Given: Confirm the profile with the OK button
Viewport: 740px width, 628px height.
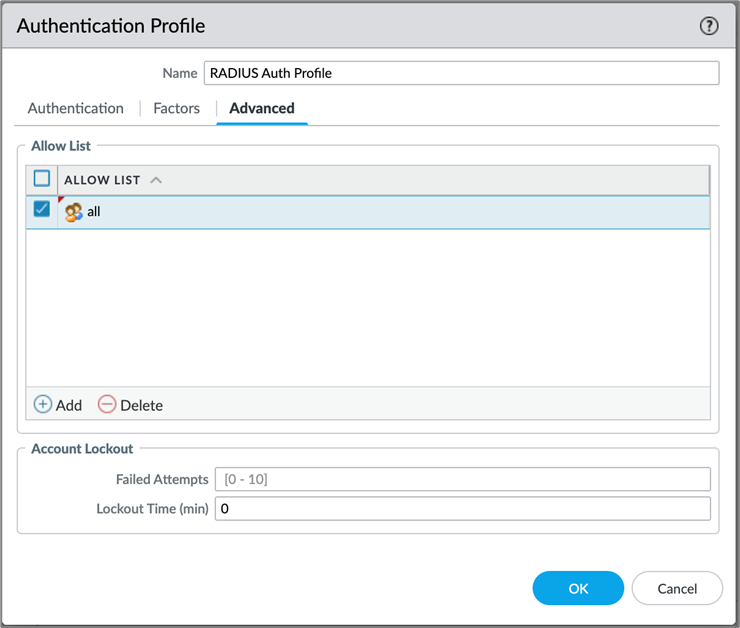Looking at the screenshot, I should pos(578,588).
